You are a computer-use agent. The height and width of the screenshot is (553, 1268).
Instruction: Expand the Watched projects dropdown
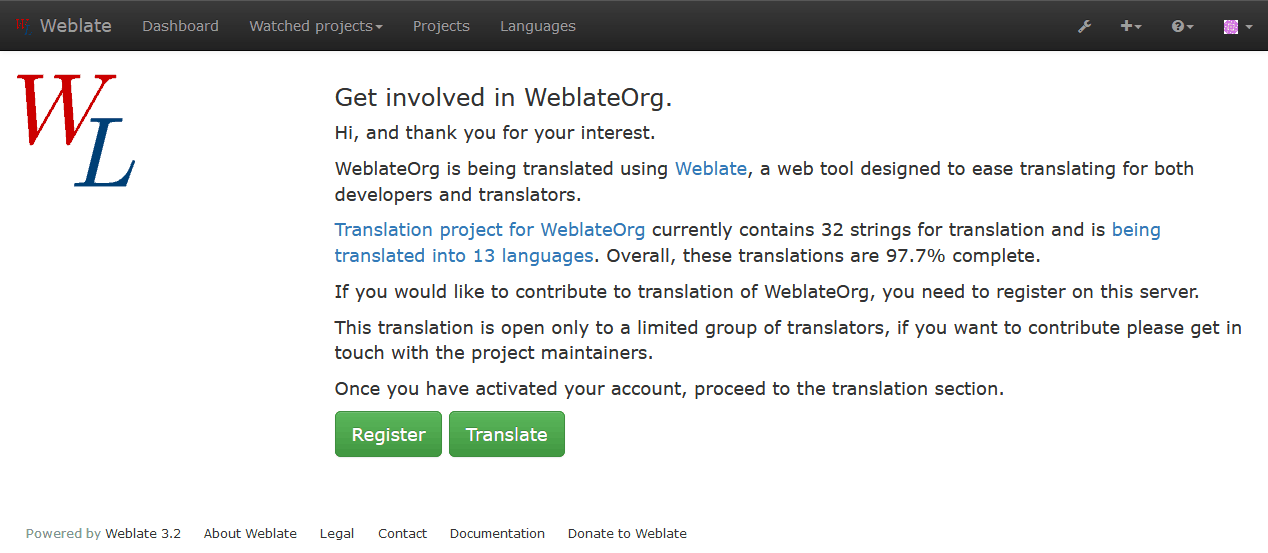click(316, 26)
